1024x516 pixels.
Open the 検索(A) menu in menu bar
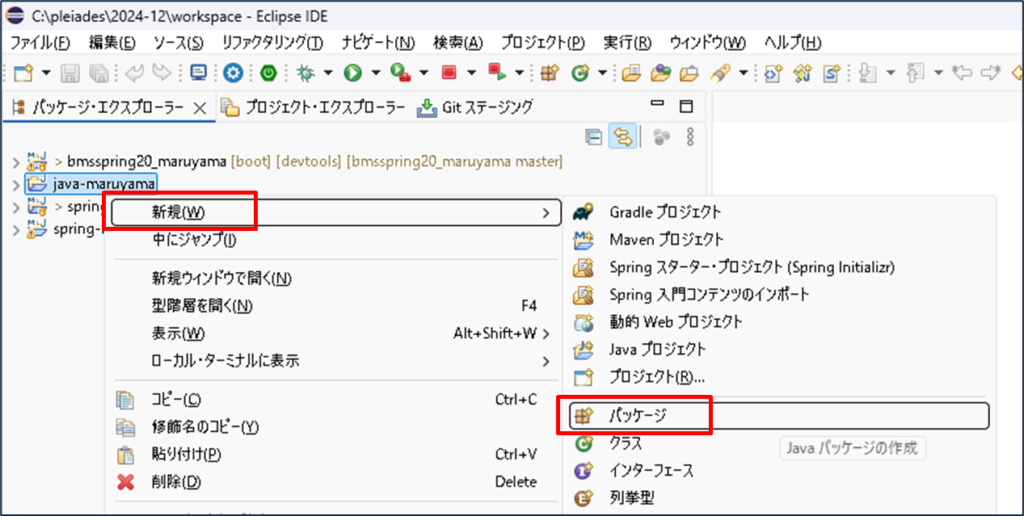(457, 43)
